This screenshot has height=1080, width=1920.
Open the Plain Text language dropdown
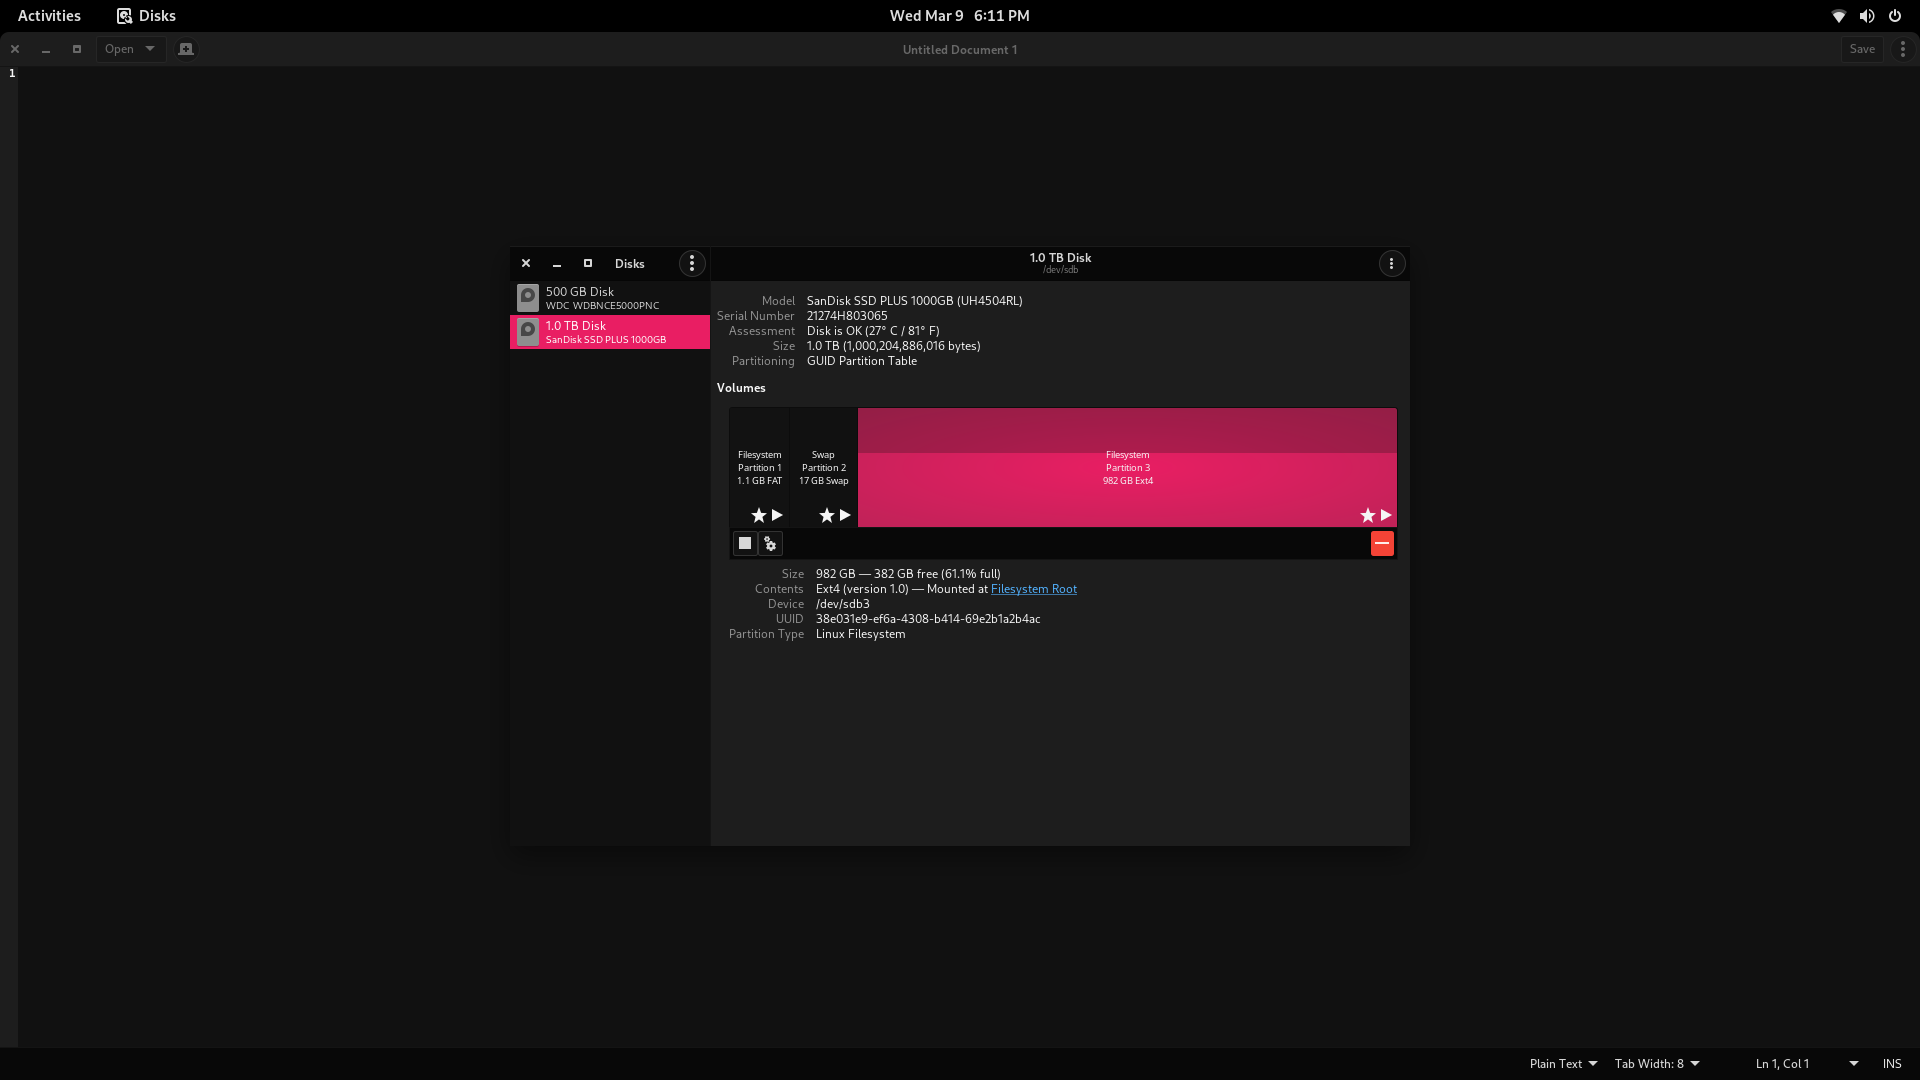1561,1063
